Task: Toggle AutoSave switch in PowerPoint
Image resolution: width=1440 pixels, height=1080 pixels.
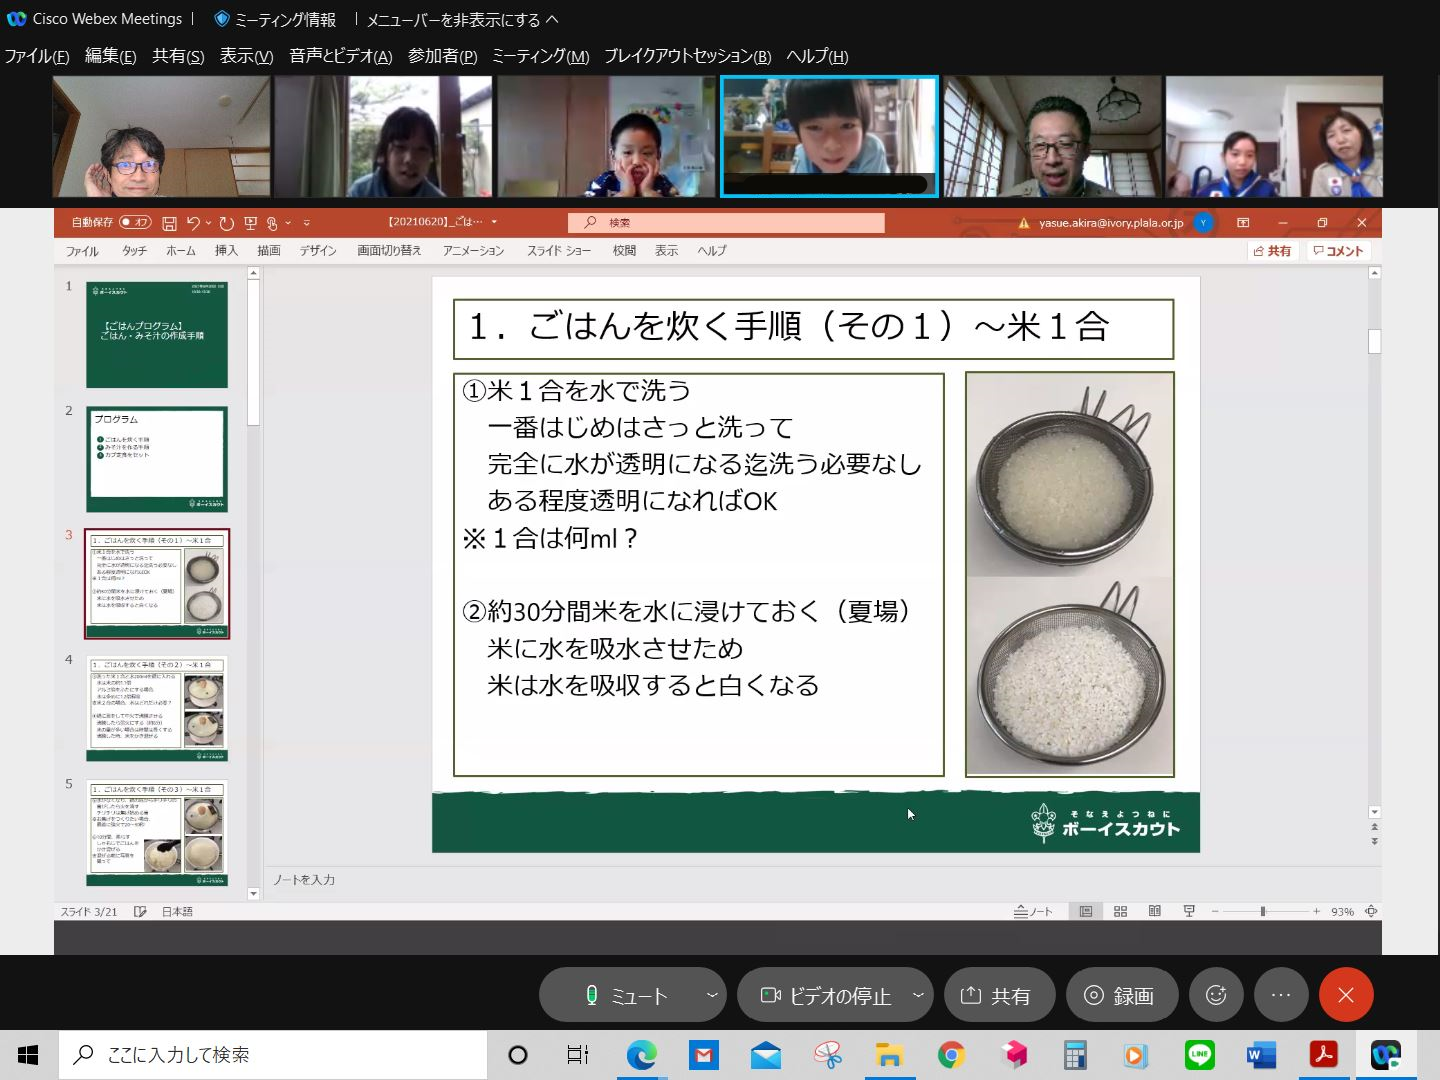Action: coord(135,222)
